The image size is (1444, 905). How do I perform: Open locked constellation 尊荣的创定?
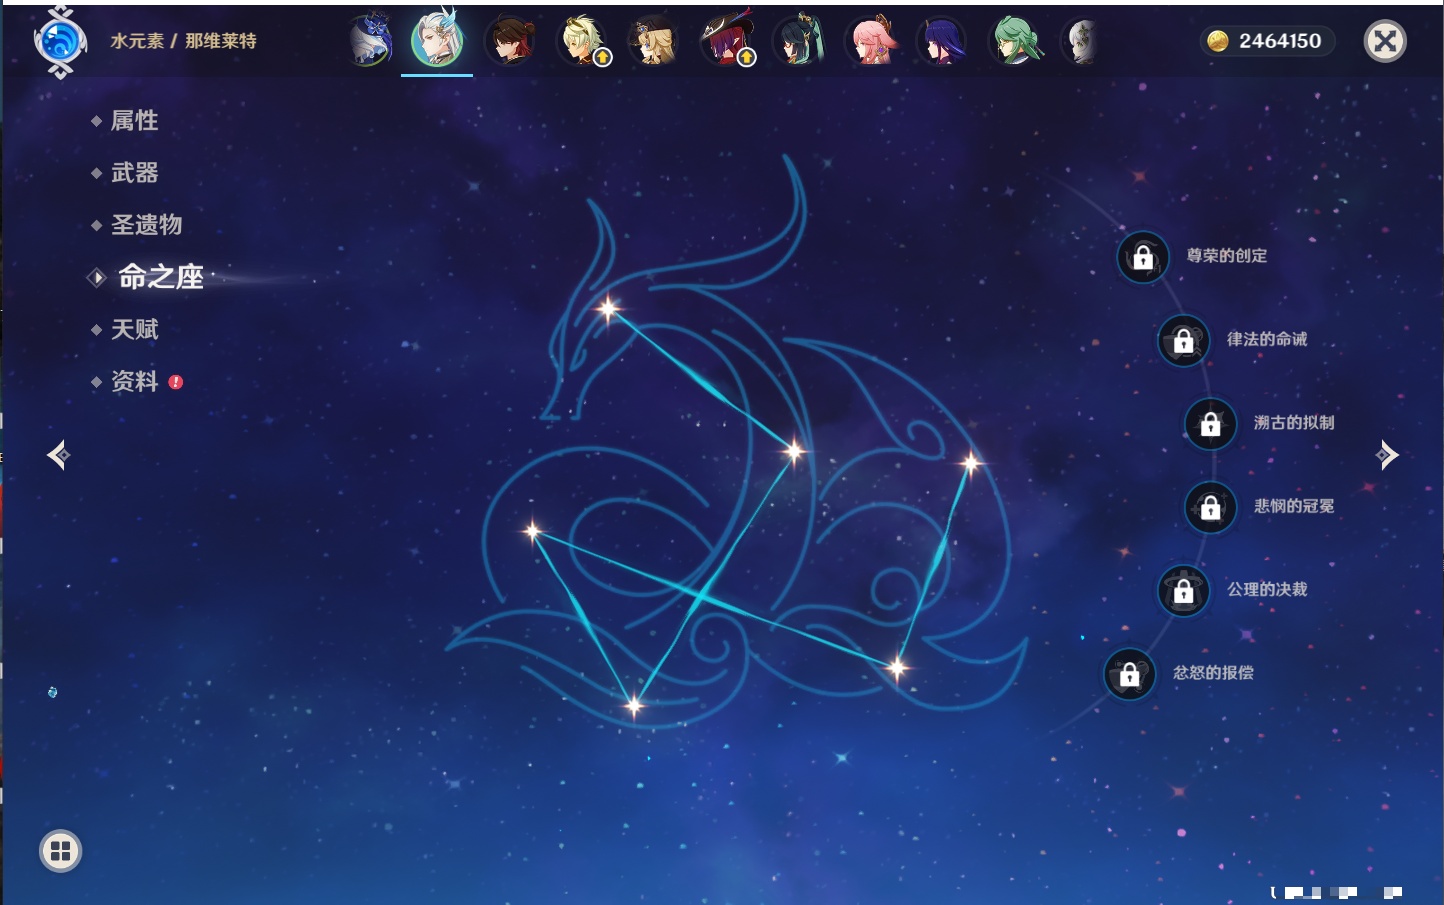click(1143, 257)
